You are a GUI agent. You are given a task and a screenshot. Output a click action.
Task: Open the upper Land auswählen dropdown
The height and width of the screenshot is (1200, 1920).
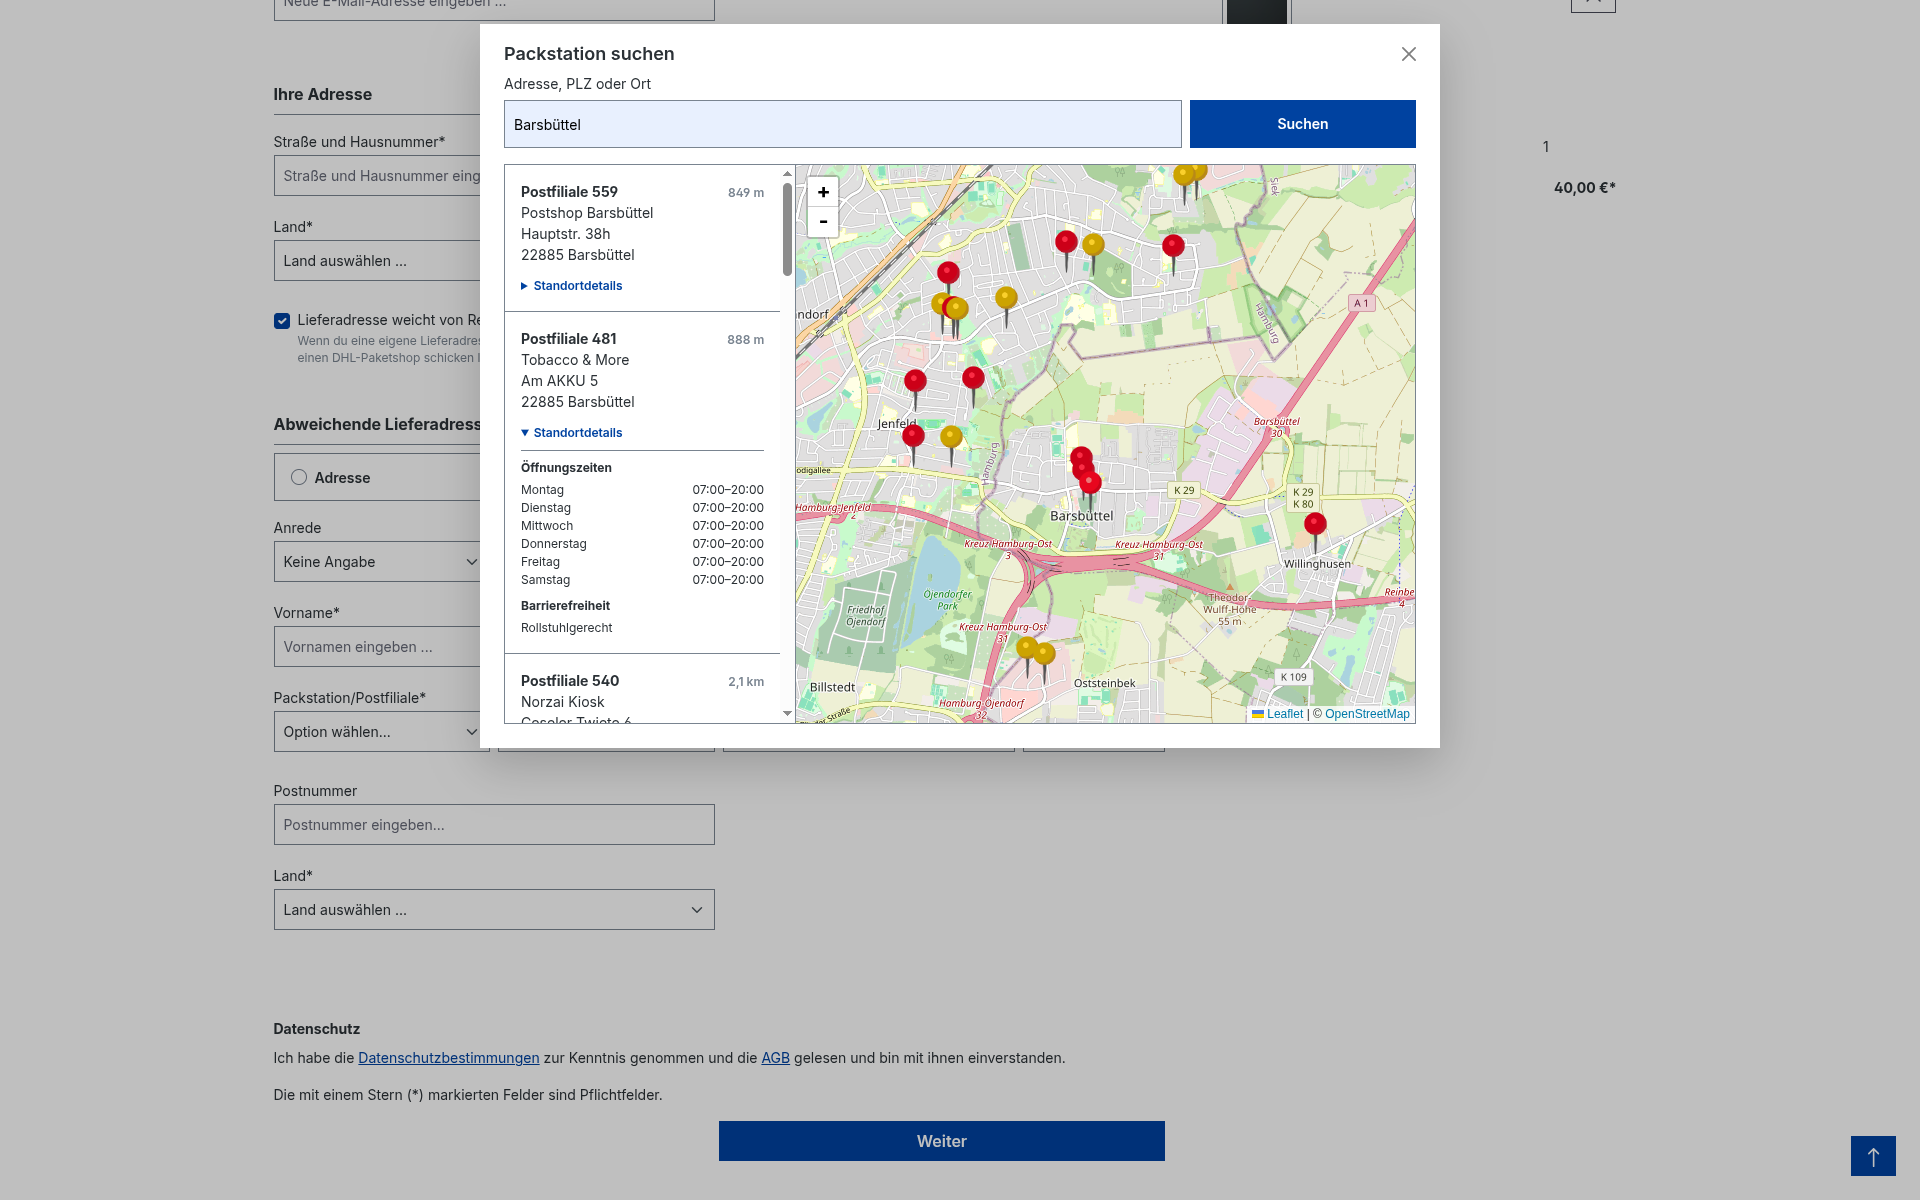pyautogui.click(x=378, y=261)
